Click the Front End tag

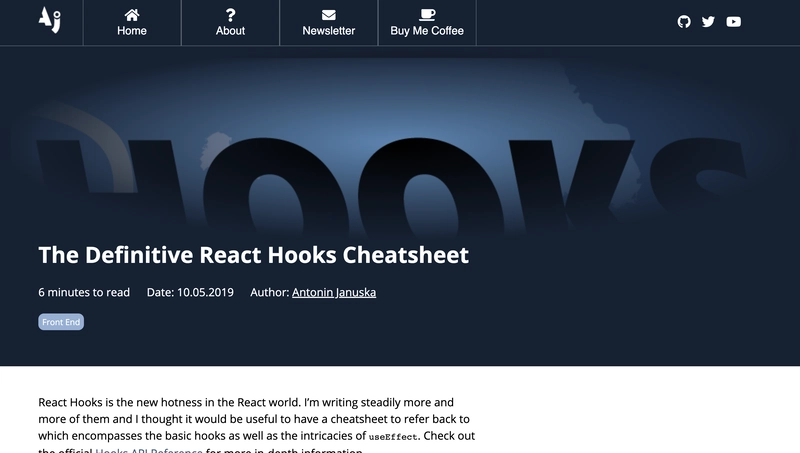click(x=61, y=322)
